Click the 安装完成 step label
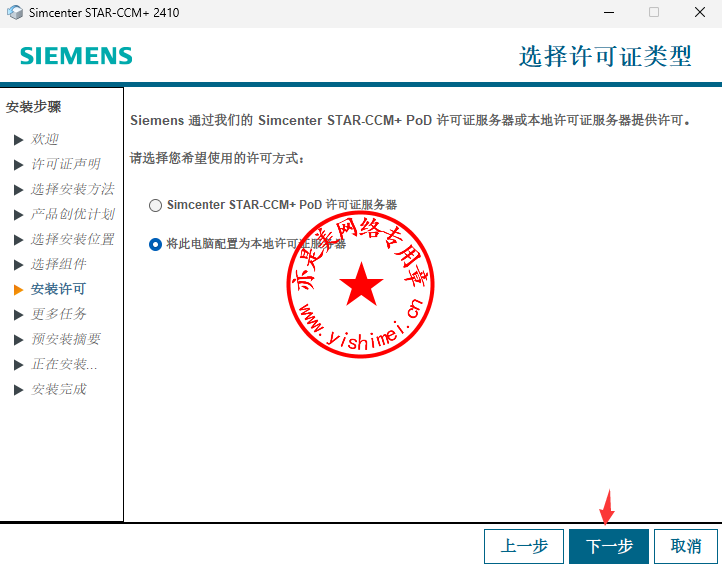Image resolution: width=722 pixels, height=569 pixels. point(58,389)
